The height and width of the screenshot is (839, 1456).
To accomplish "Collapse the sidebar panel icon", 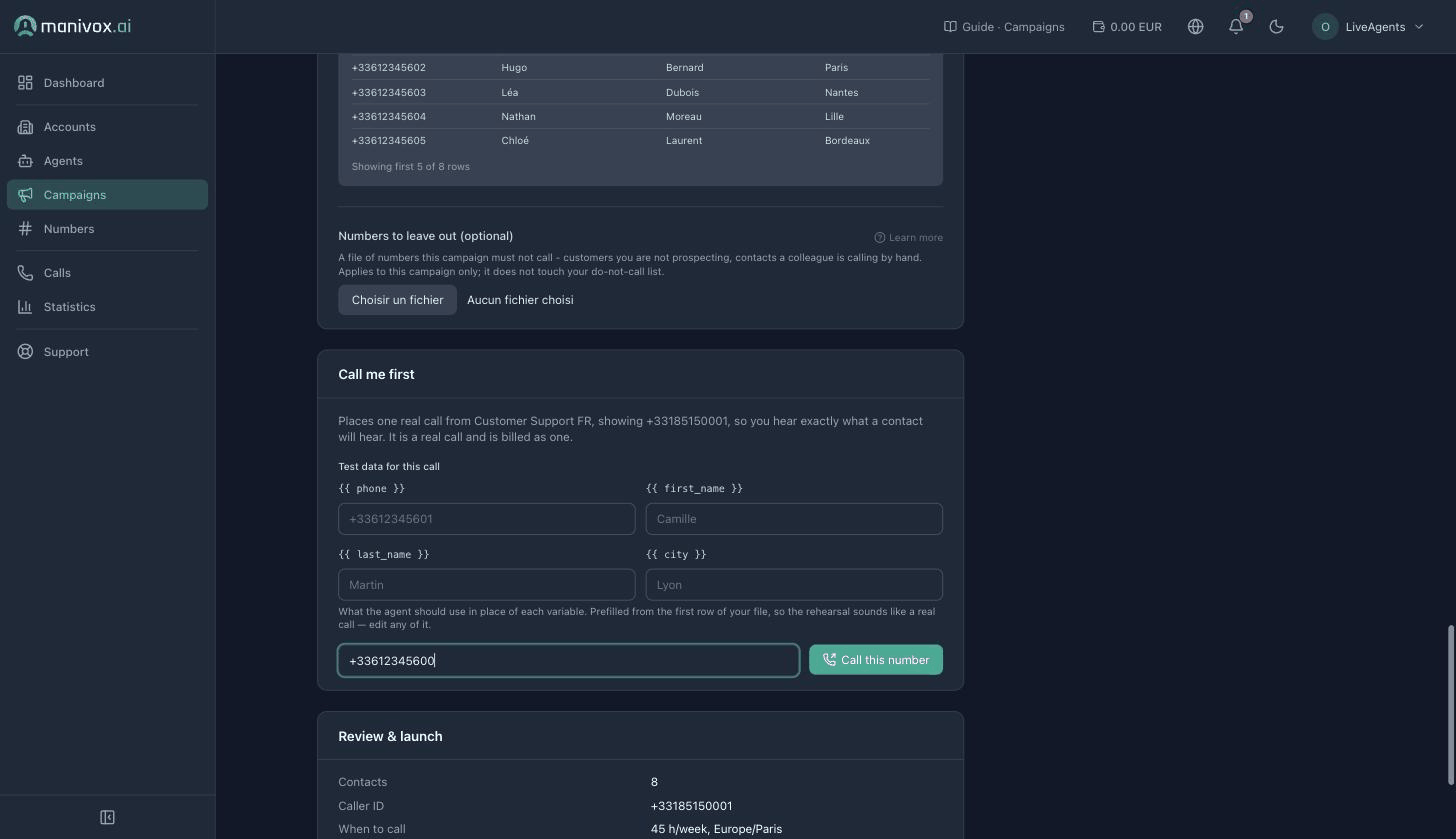I will tap(107, 817).
